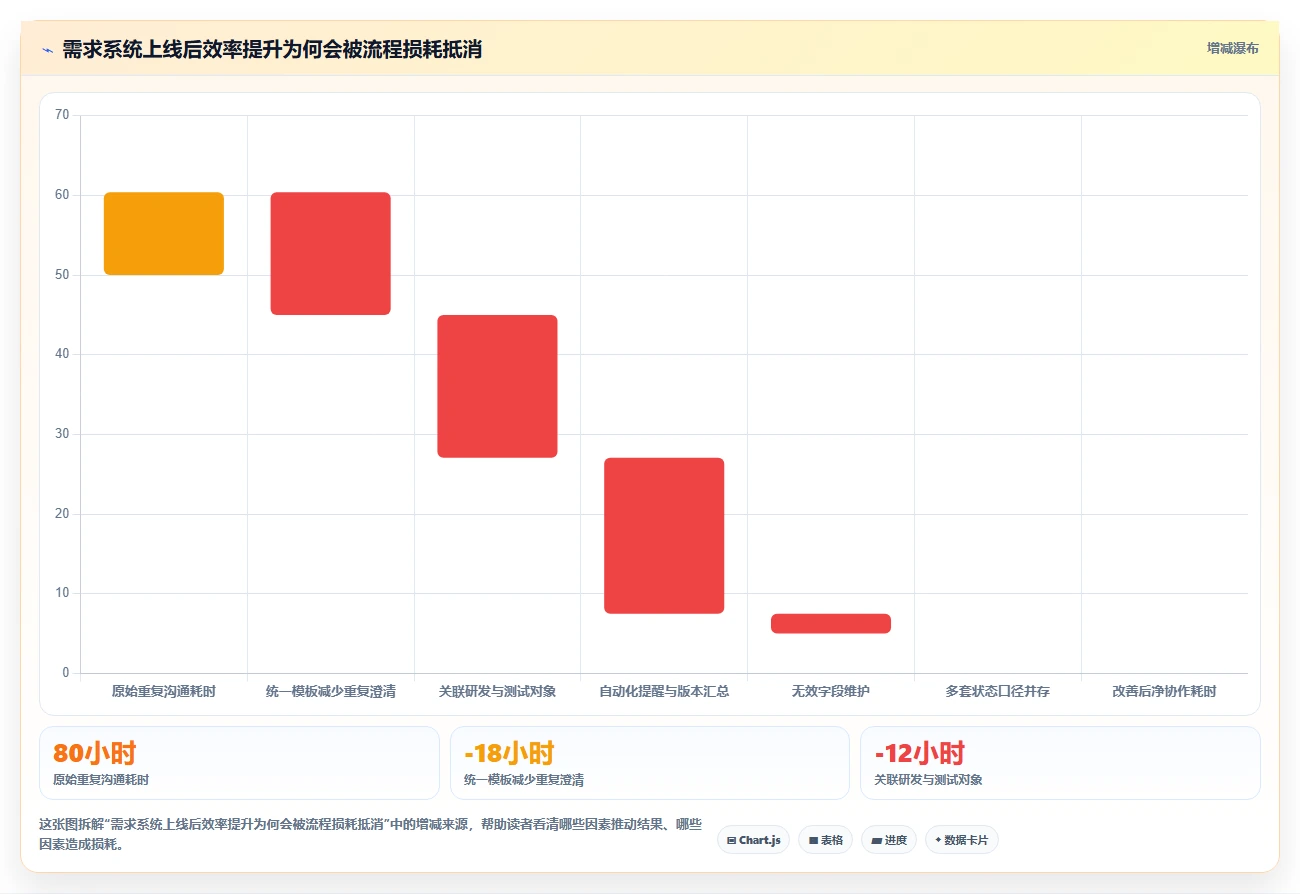Select the 进度 chip
The width and height of the screenshot is (1300, 894).
pyautogui.click(x=888, y=840)
